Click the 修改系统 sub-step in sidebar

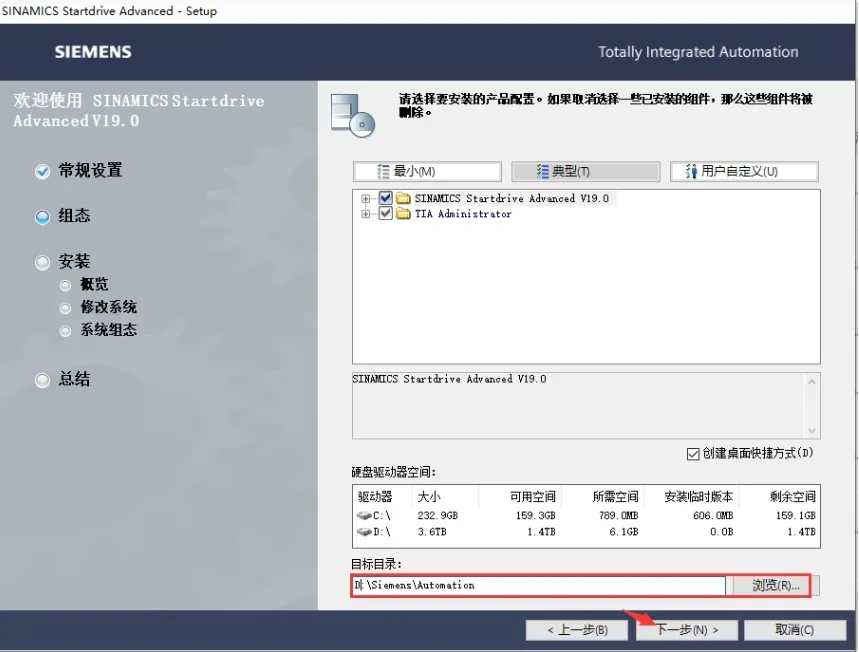108,307
